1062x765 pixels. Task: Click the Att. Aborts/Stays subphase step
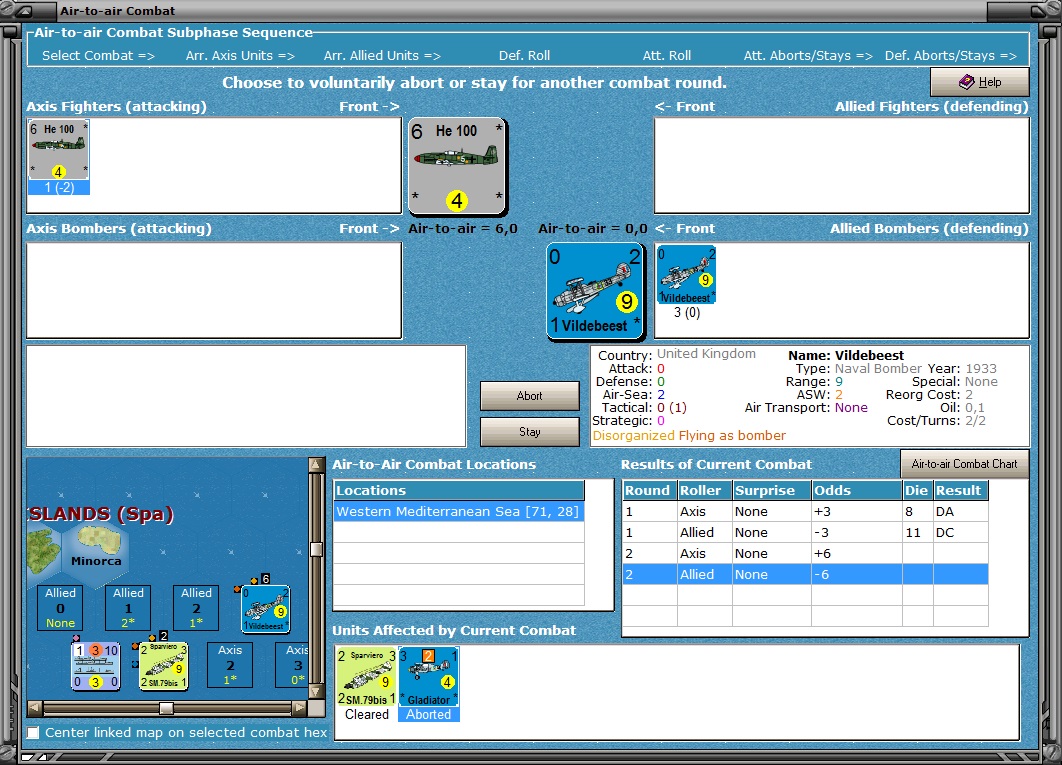(x=808, y=56)
